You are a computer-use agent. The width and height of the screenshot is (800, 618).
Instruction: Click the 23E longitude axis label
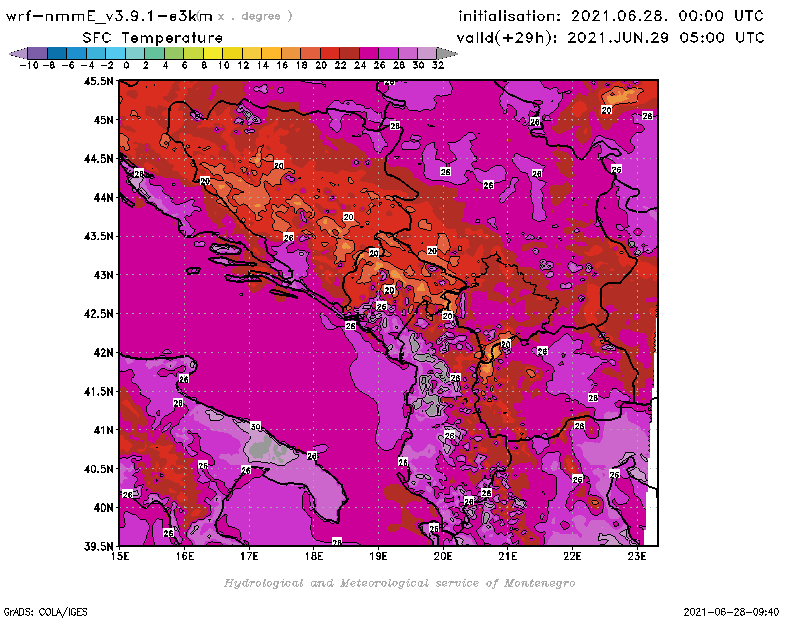tap(636, 556)
